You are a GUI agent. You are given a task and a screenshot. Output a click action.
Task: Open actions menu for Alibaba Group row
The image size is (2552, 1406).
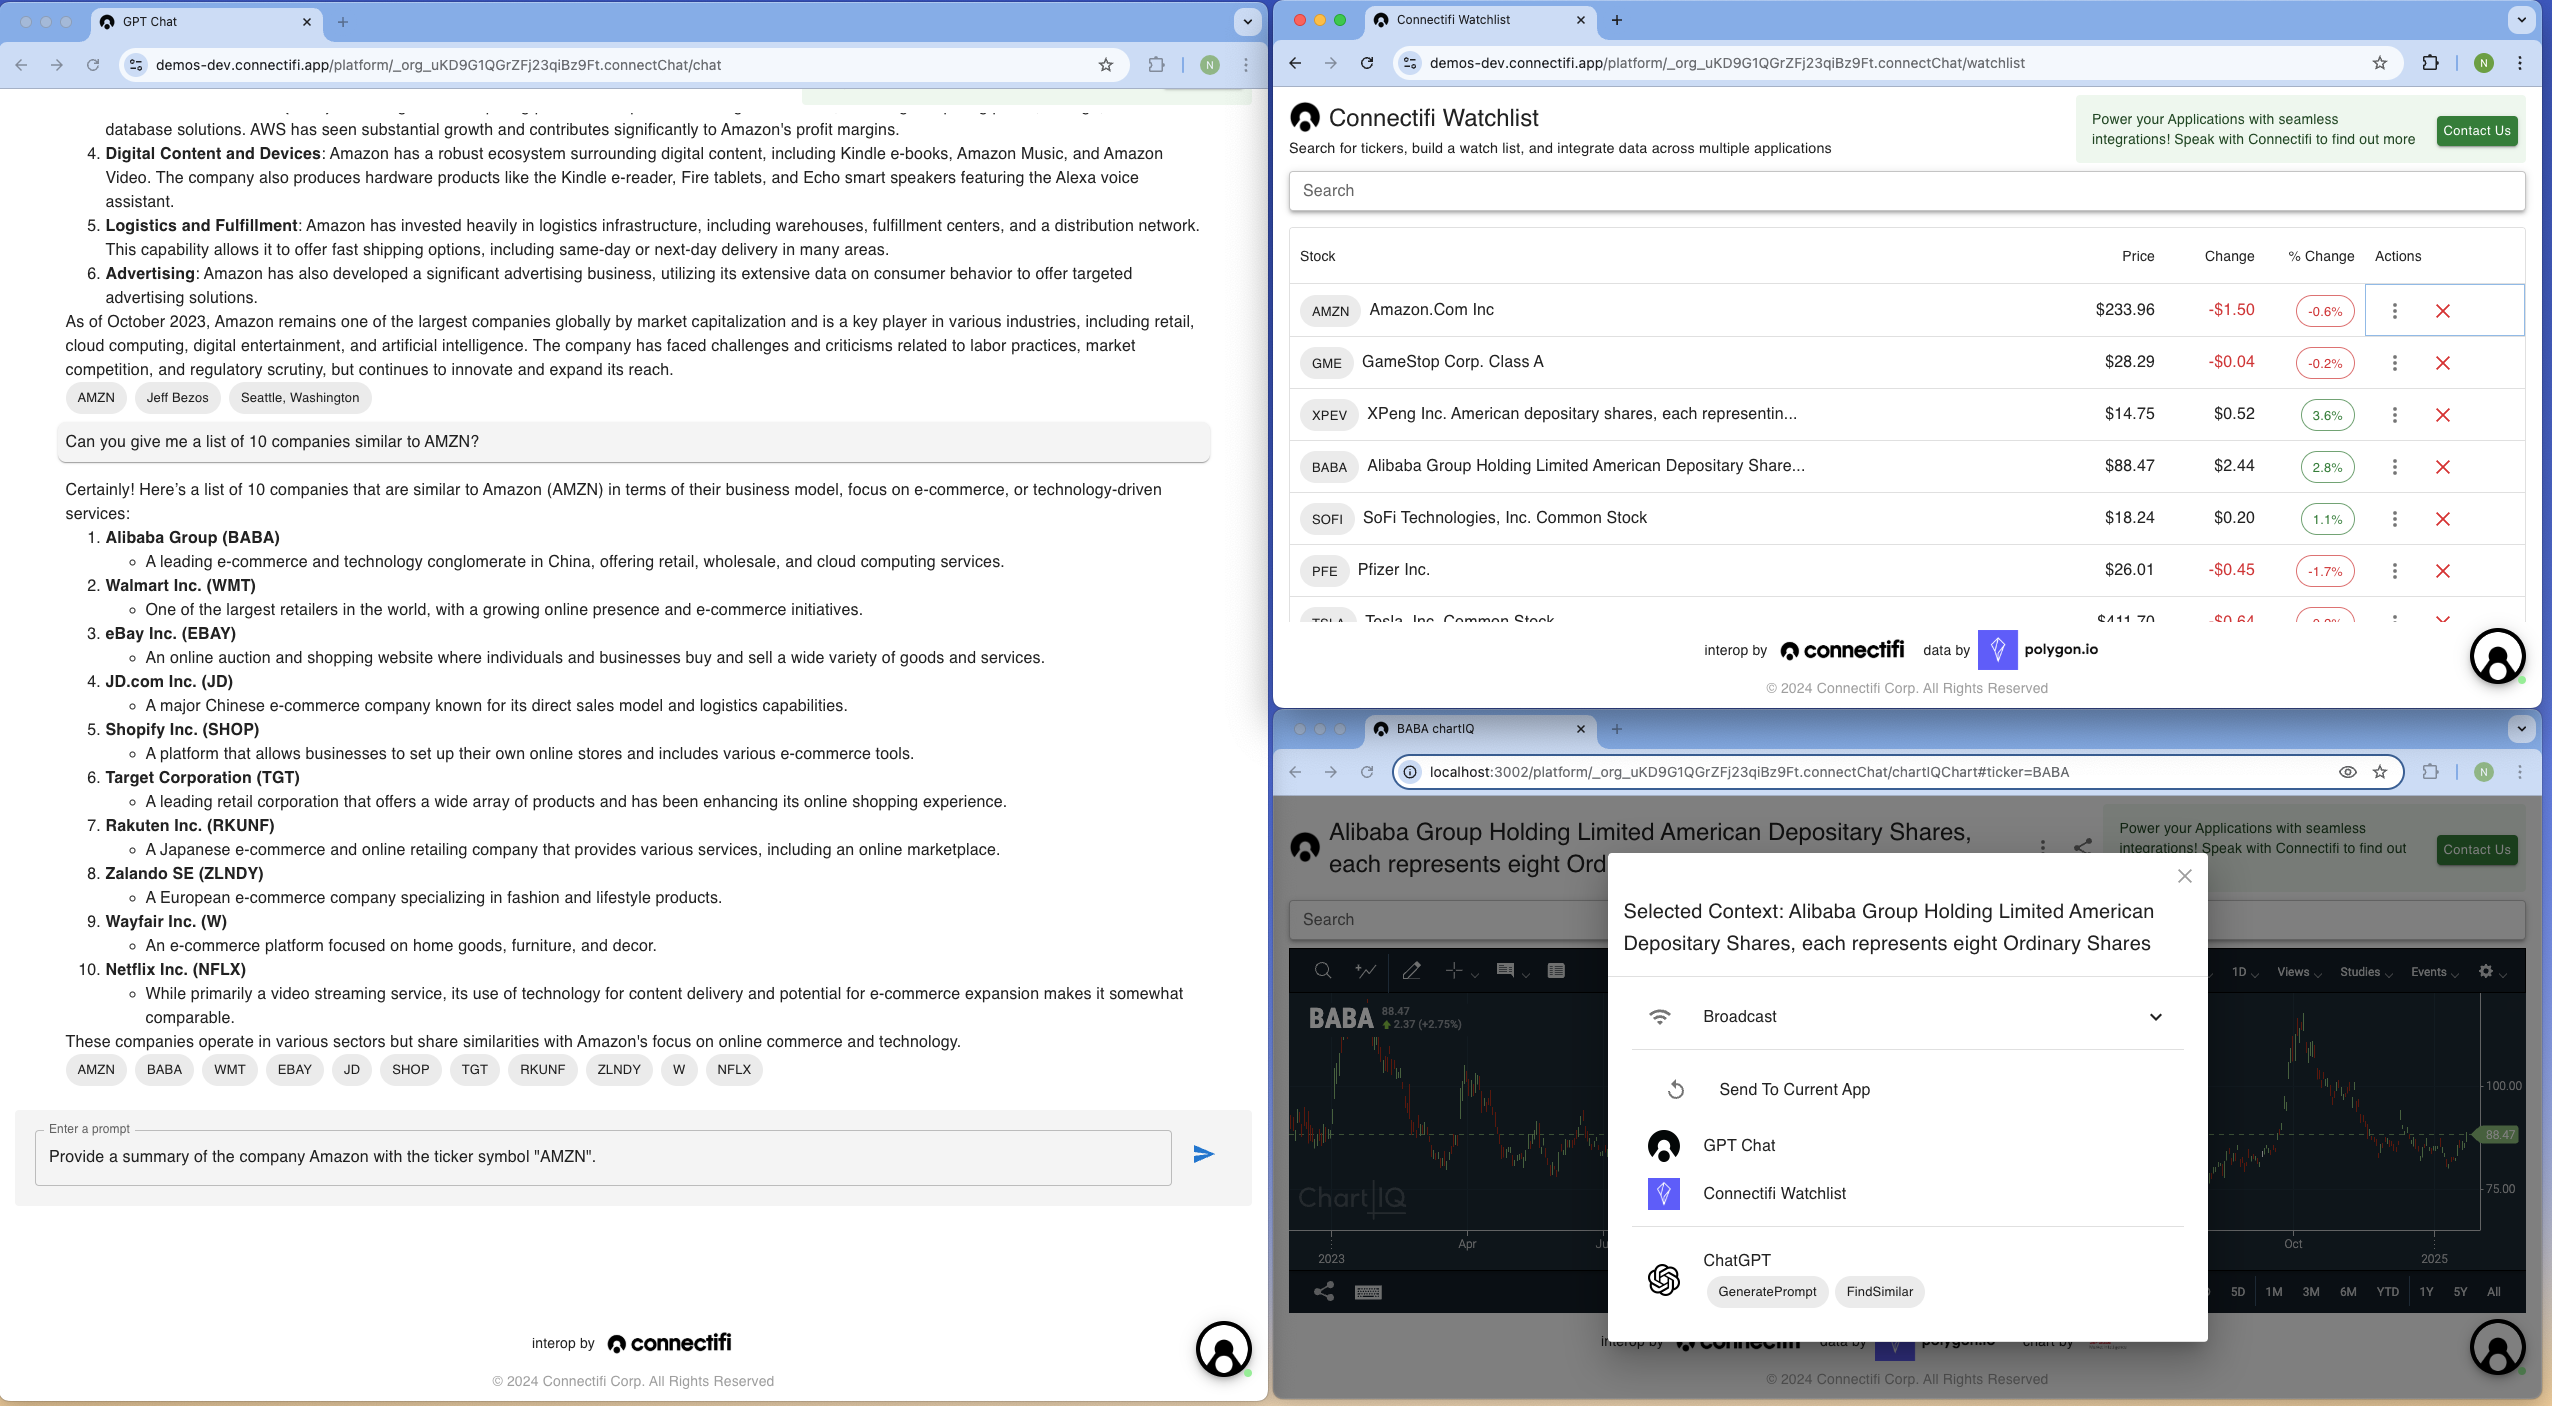tap(2394, 467)
